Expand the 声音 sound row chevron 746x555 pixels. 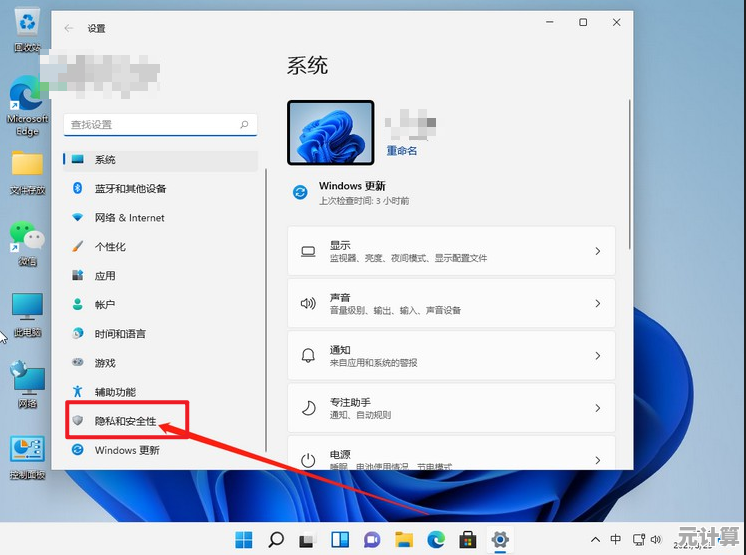point(598,304)
